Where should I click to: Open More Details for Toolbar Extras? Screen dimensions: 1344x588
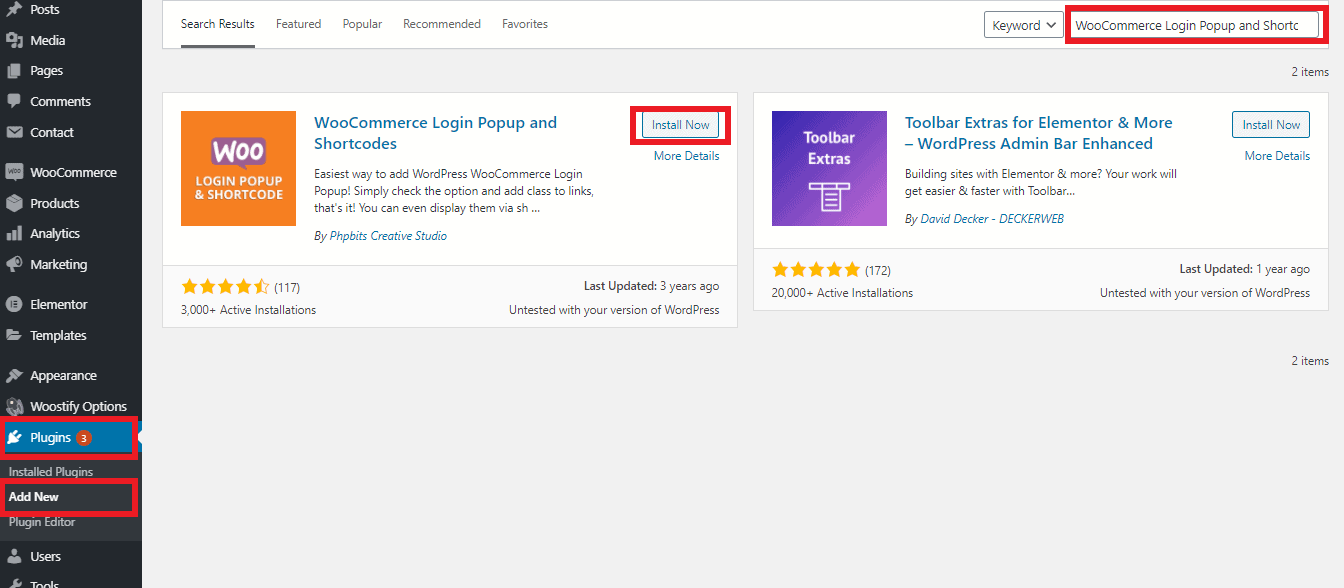coord(1277,156)
